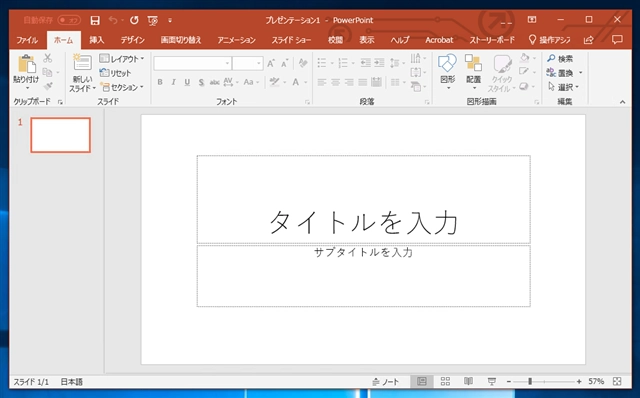This screenshot has width=640, height=398.
Task: Toggle the AutoSave (自動保存) switch
Action: 69,20
